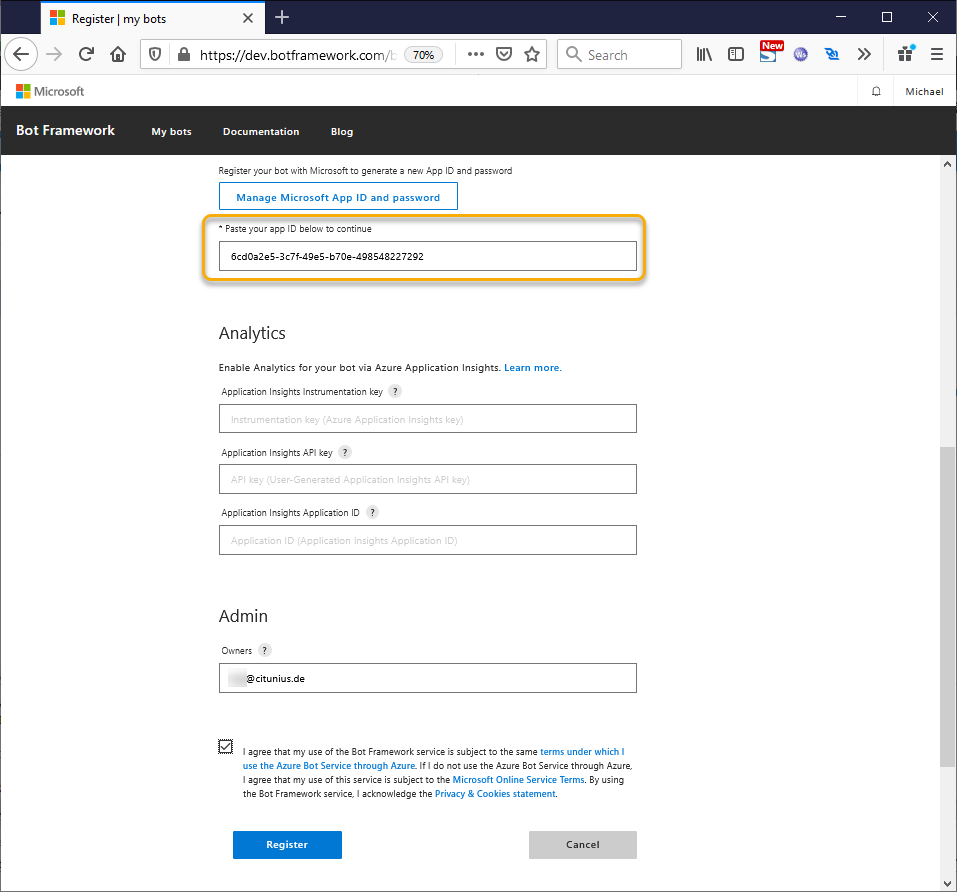This screenshot has height=892, width=957.
Task: Click Manage Microsoft App ID and password
Action: point(338,196)
